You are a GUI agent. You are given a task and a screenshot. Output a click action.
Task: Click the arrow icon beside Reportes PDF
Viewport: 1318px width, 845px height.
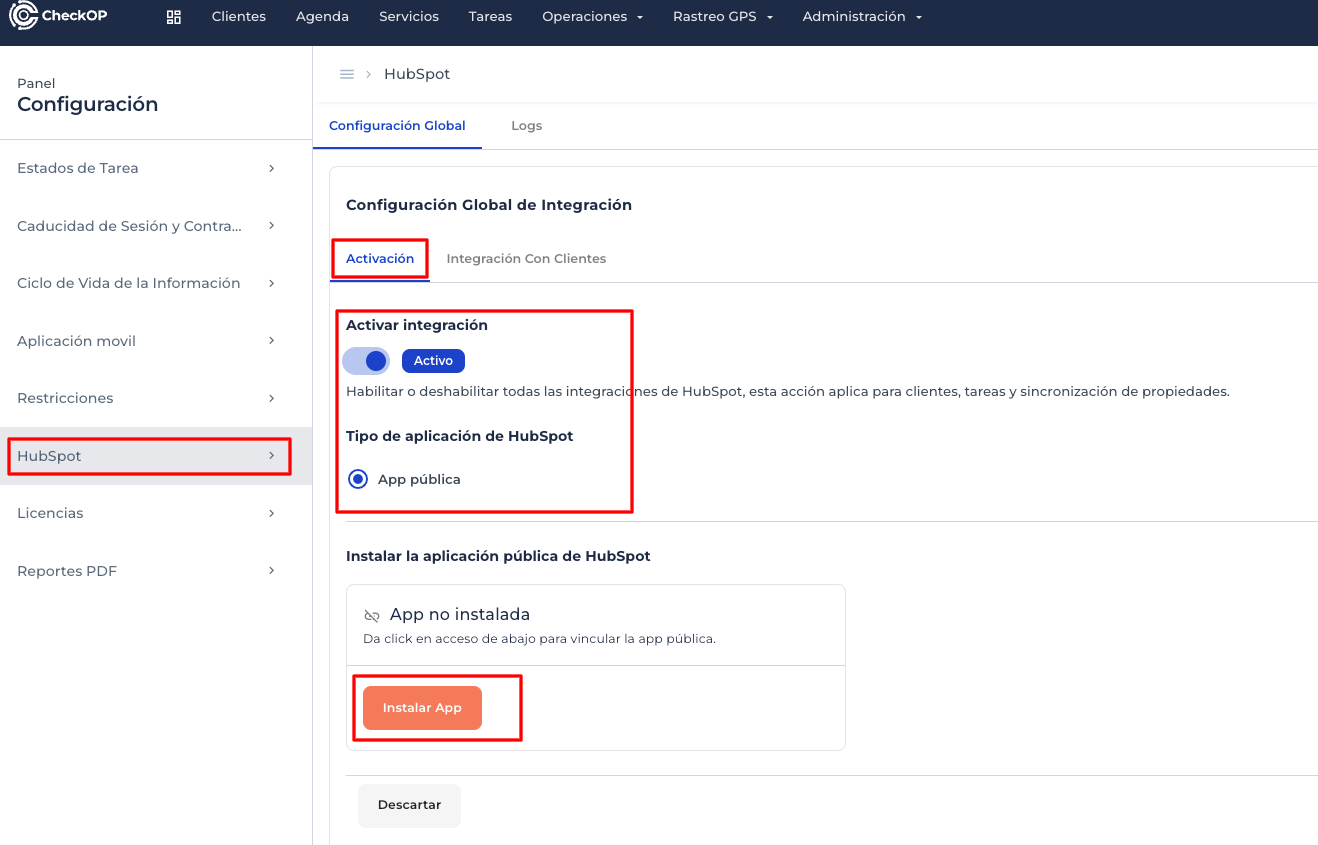coord(271,571)
